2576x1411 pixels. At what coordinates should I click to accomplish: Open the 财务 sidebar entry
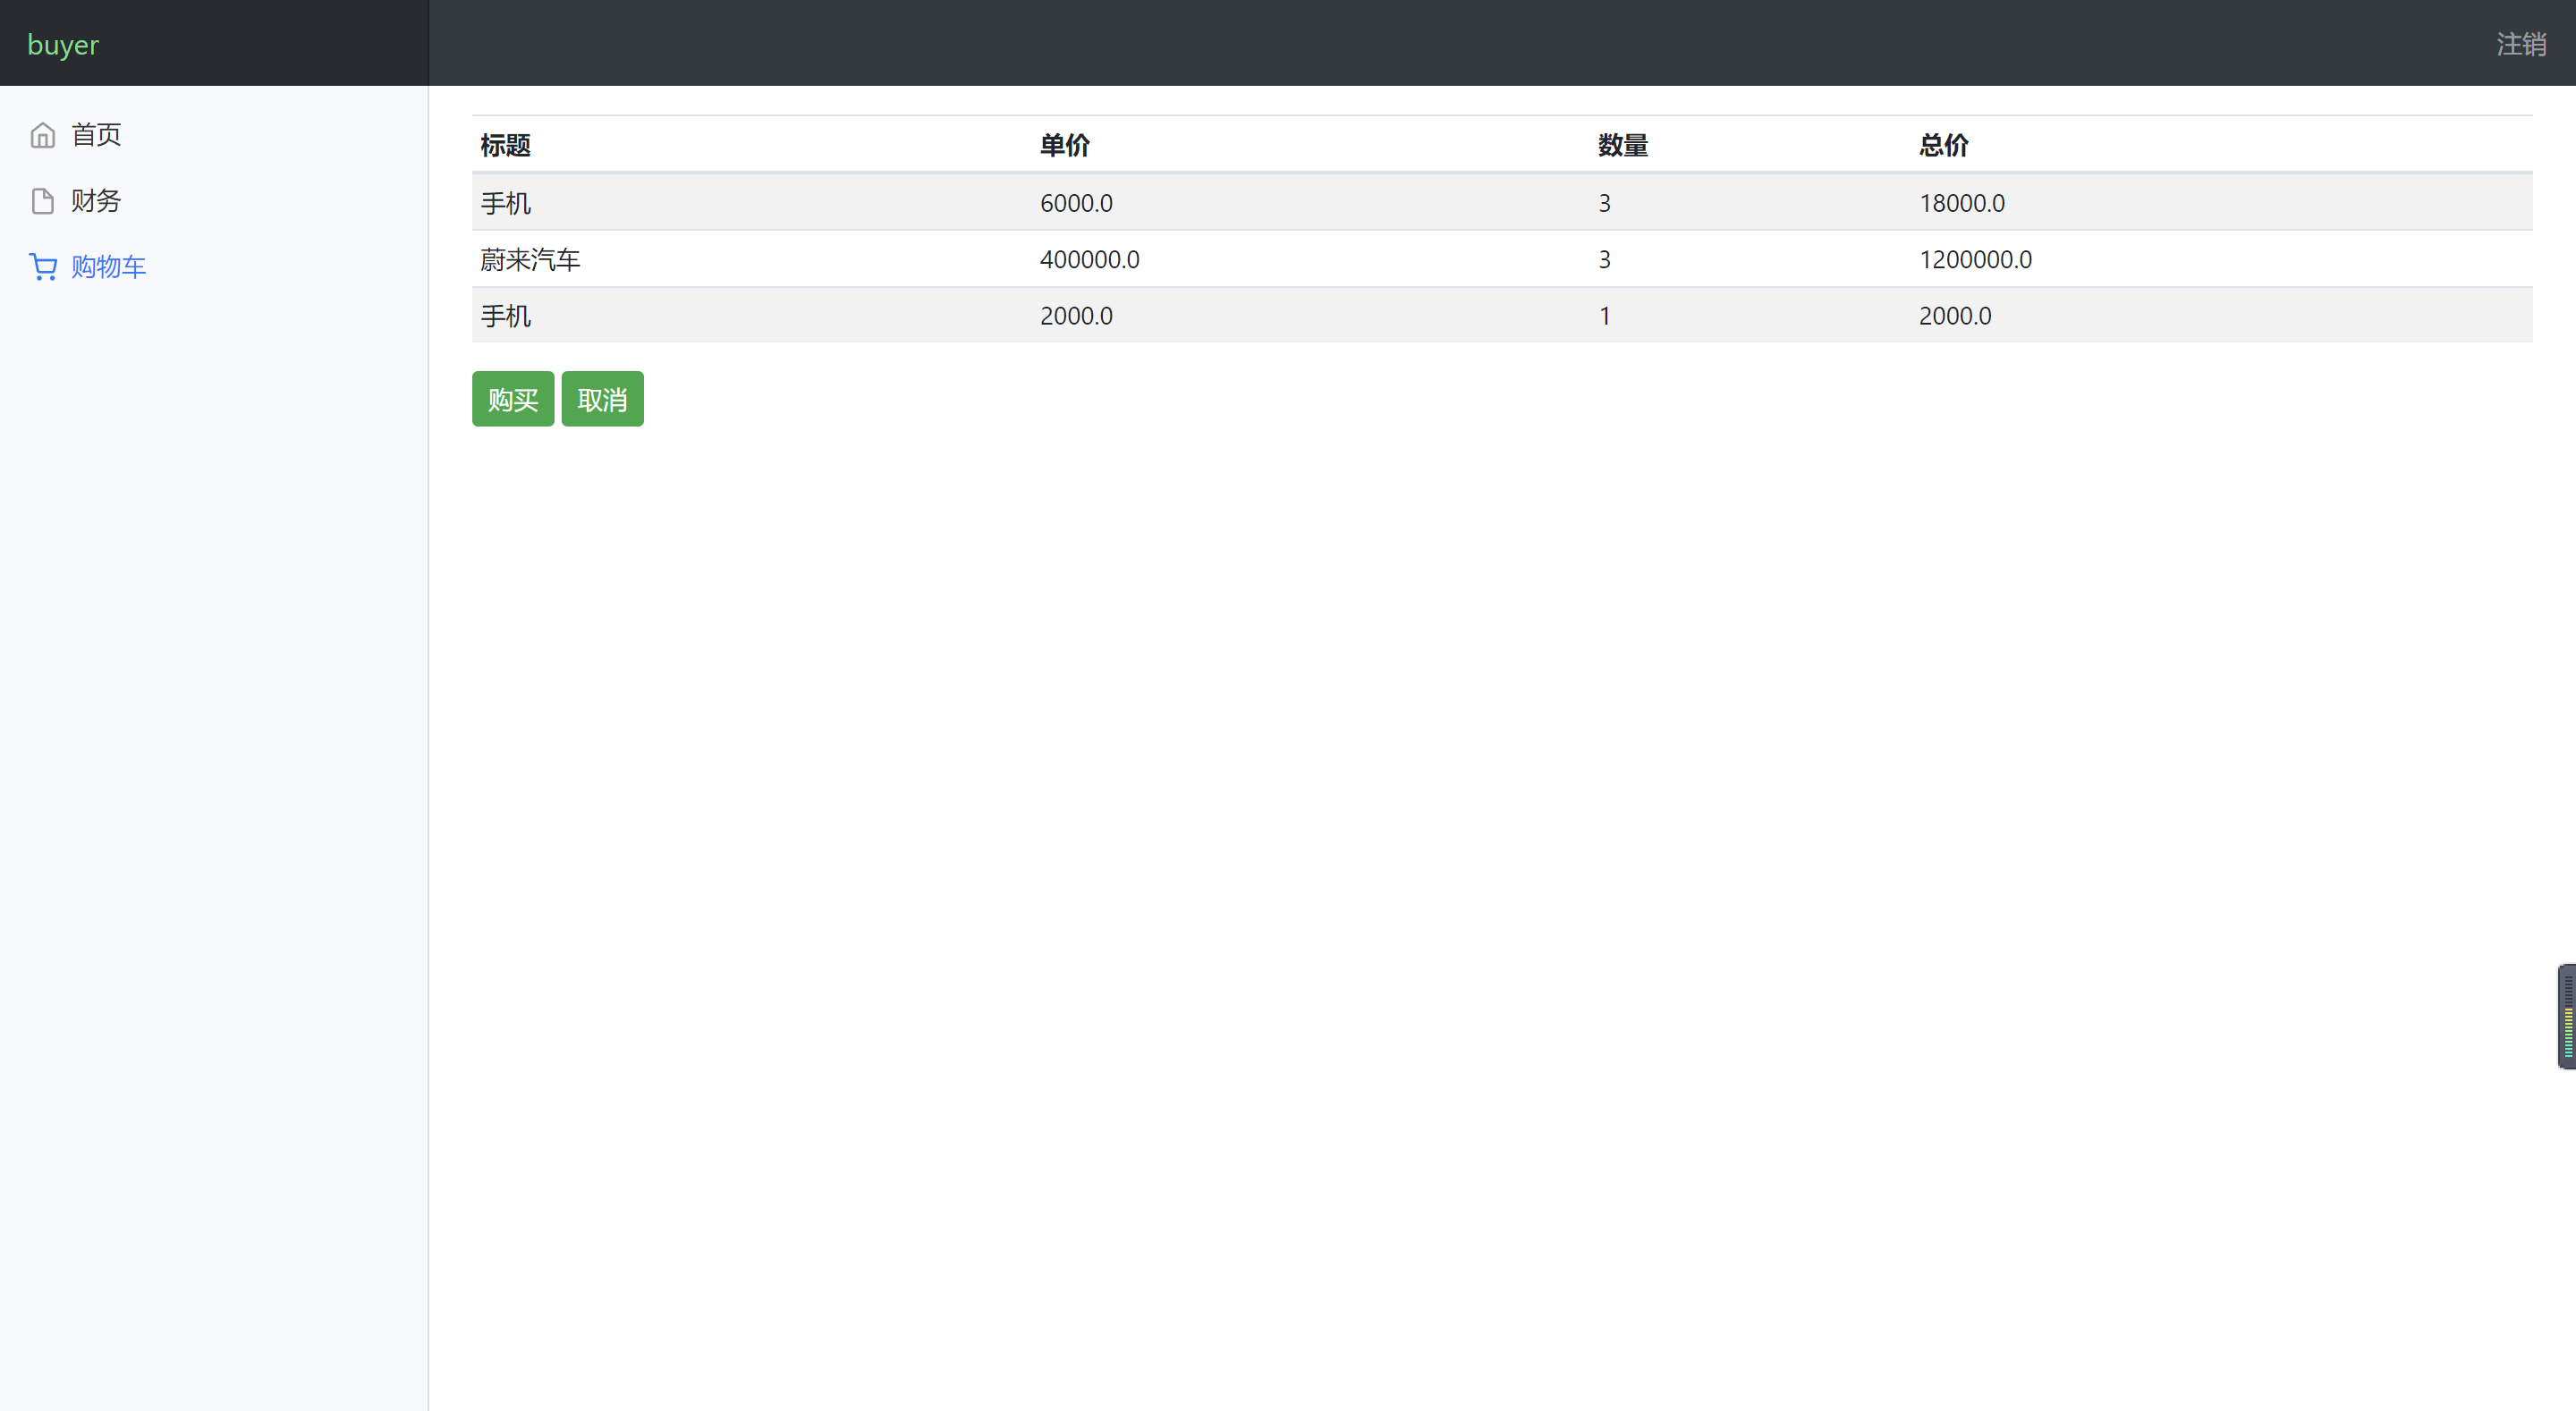pyautogui.click(x=95, y=200)
